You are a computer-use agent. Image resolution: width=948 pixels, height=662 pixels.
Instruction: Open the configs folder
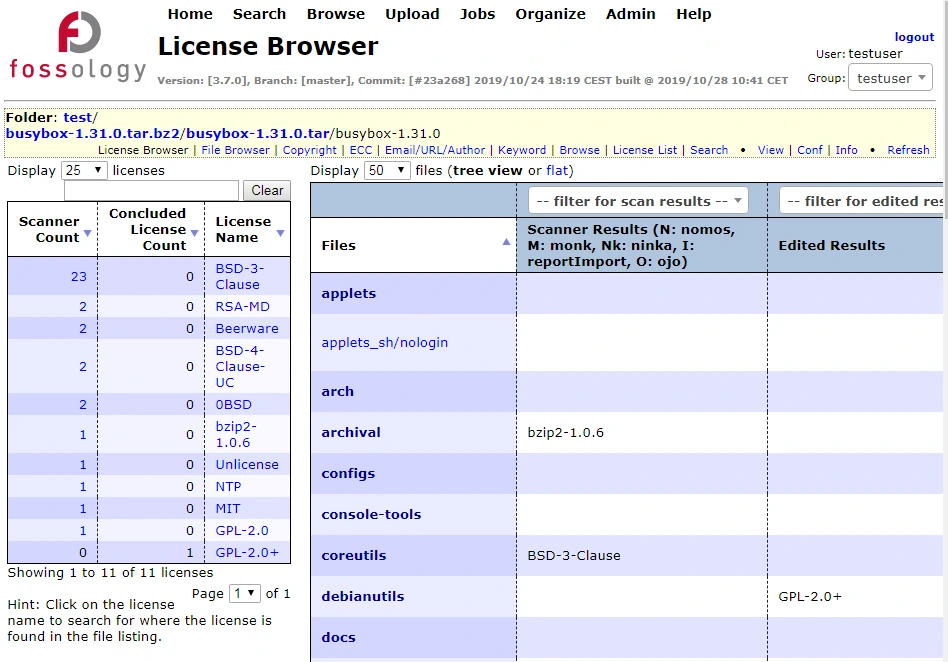[x=348, y=473]
